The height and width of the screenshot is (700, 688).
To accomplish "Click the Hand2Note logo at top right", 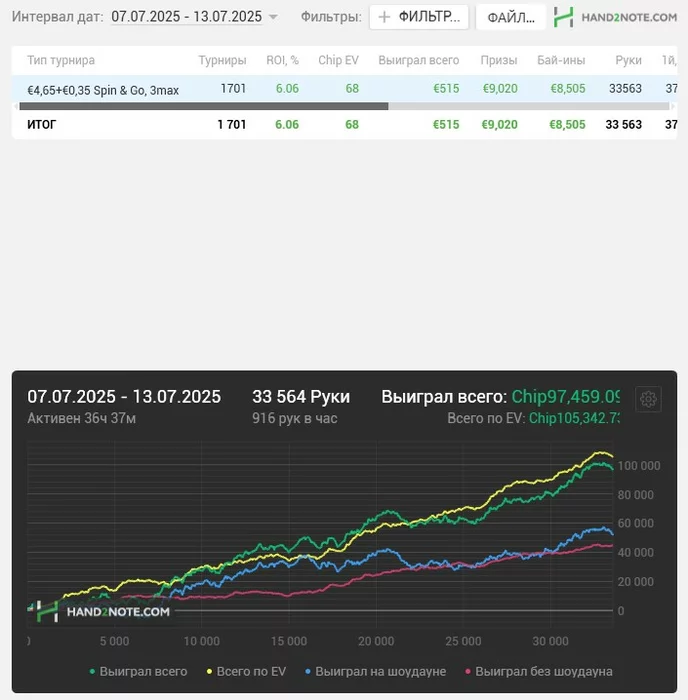I will click(615, 17).
